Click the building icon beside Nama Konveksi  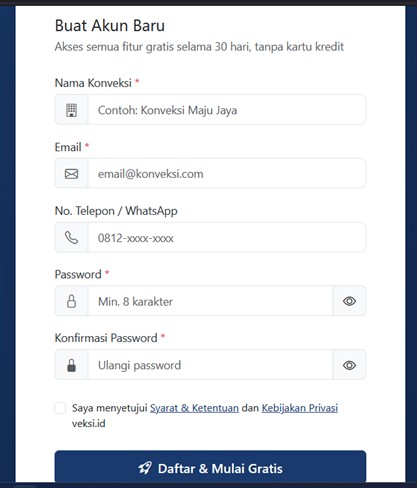click(71, 110)
